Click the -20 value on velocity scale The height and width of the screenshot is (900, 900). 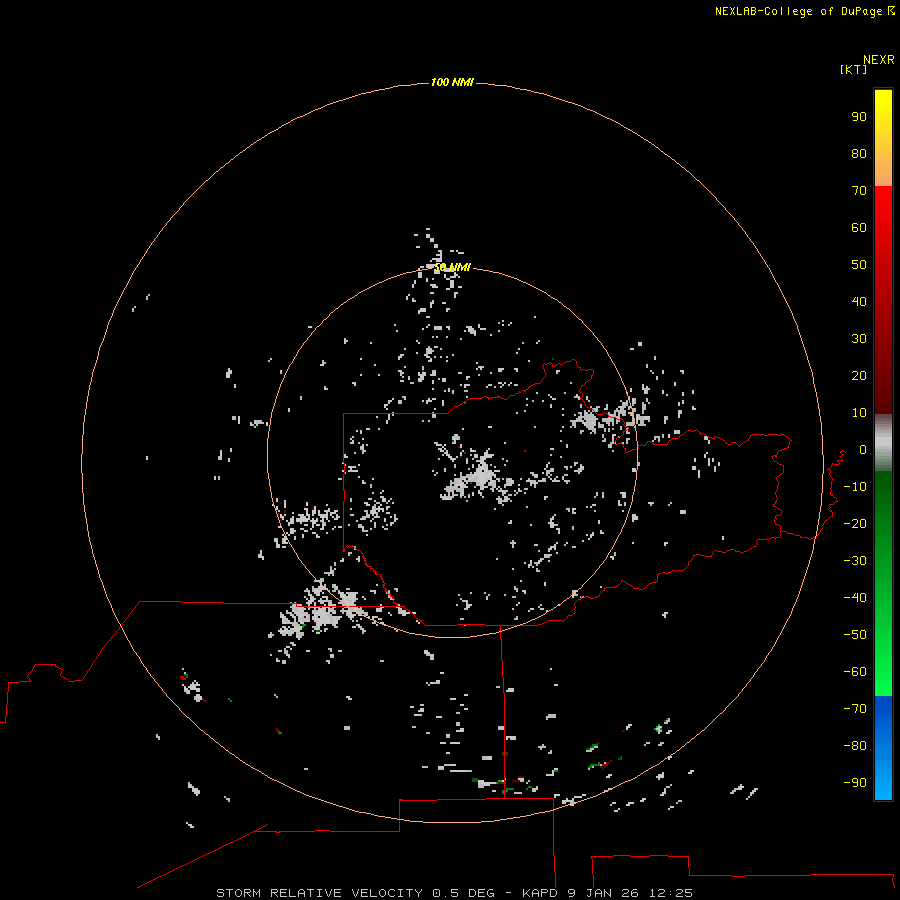(855, 524)
